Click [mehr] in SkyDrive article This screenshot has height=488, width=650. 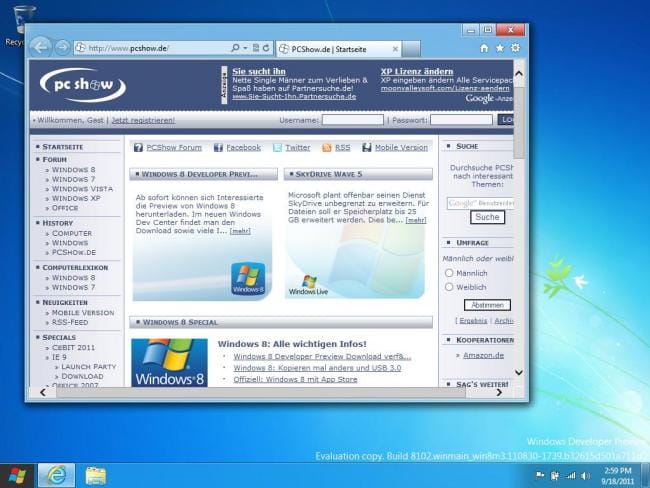tap(416, 220)
